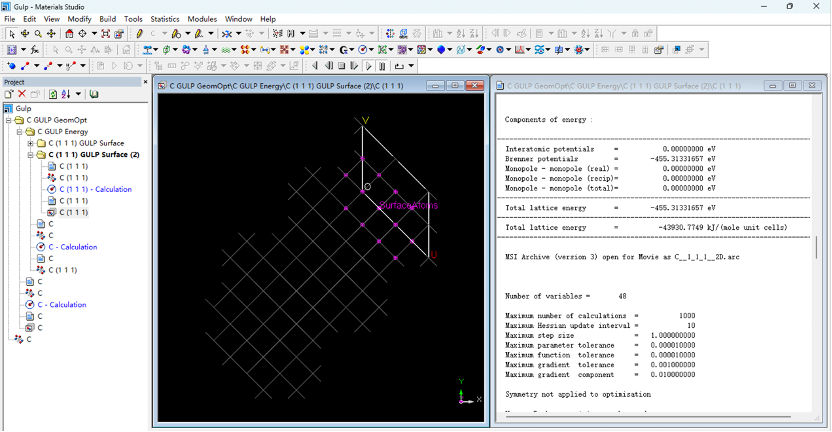Select Gulp project root in tree
Screen dimensions: 832x432
pyautogui.click(x=23, y=108)
